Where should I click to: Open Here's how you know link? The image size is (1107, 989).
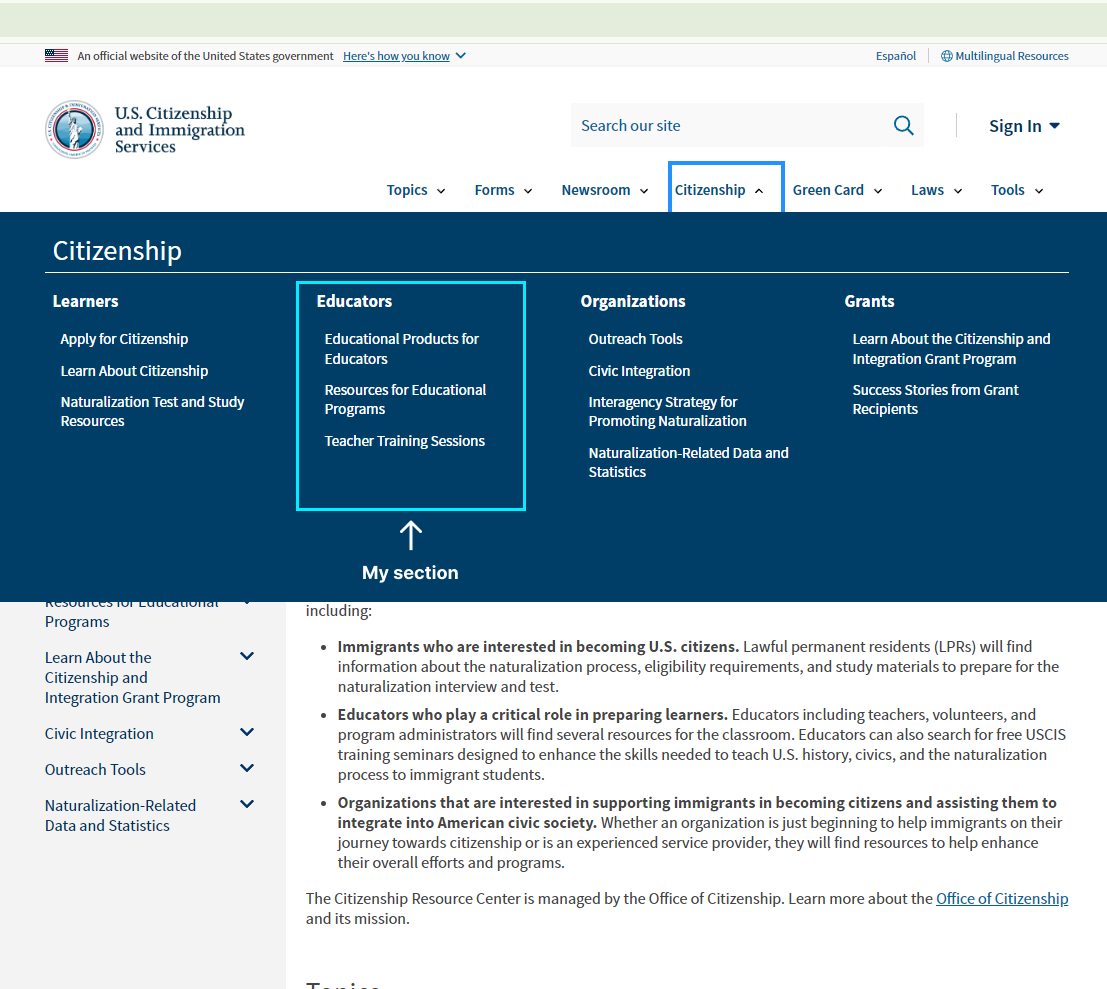pos(396,56)
